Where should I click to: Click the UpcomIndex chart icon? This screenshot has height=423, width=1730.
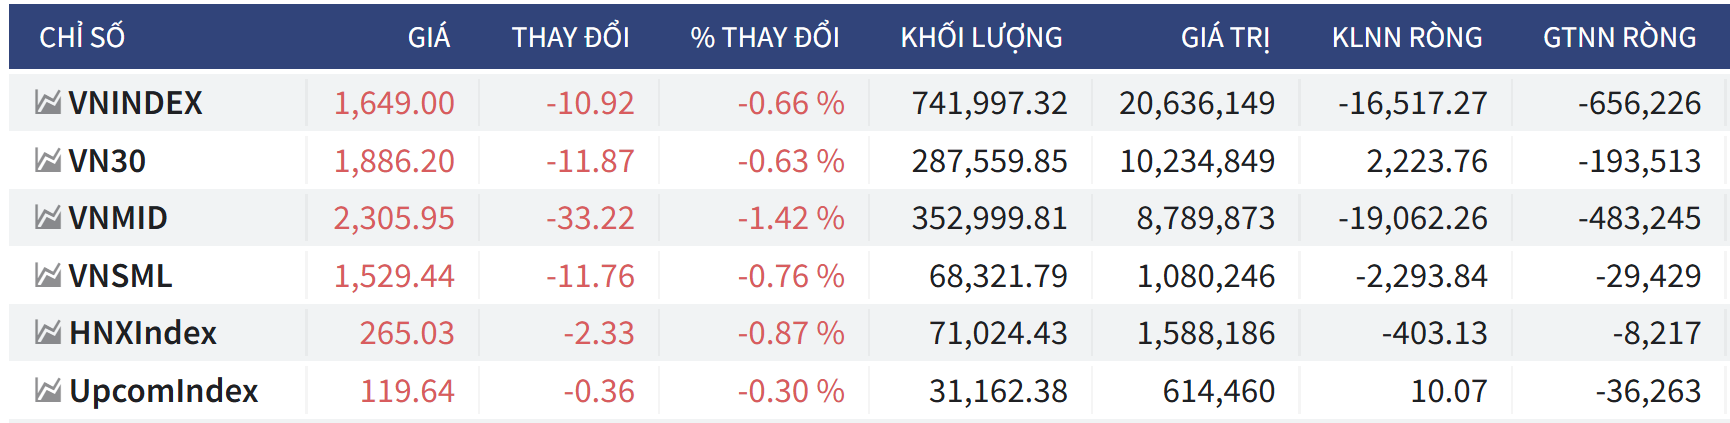(48, 390)
